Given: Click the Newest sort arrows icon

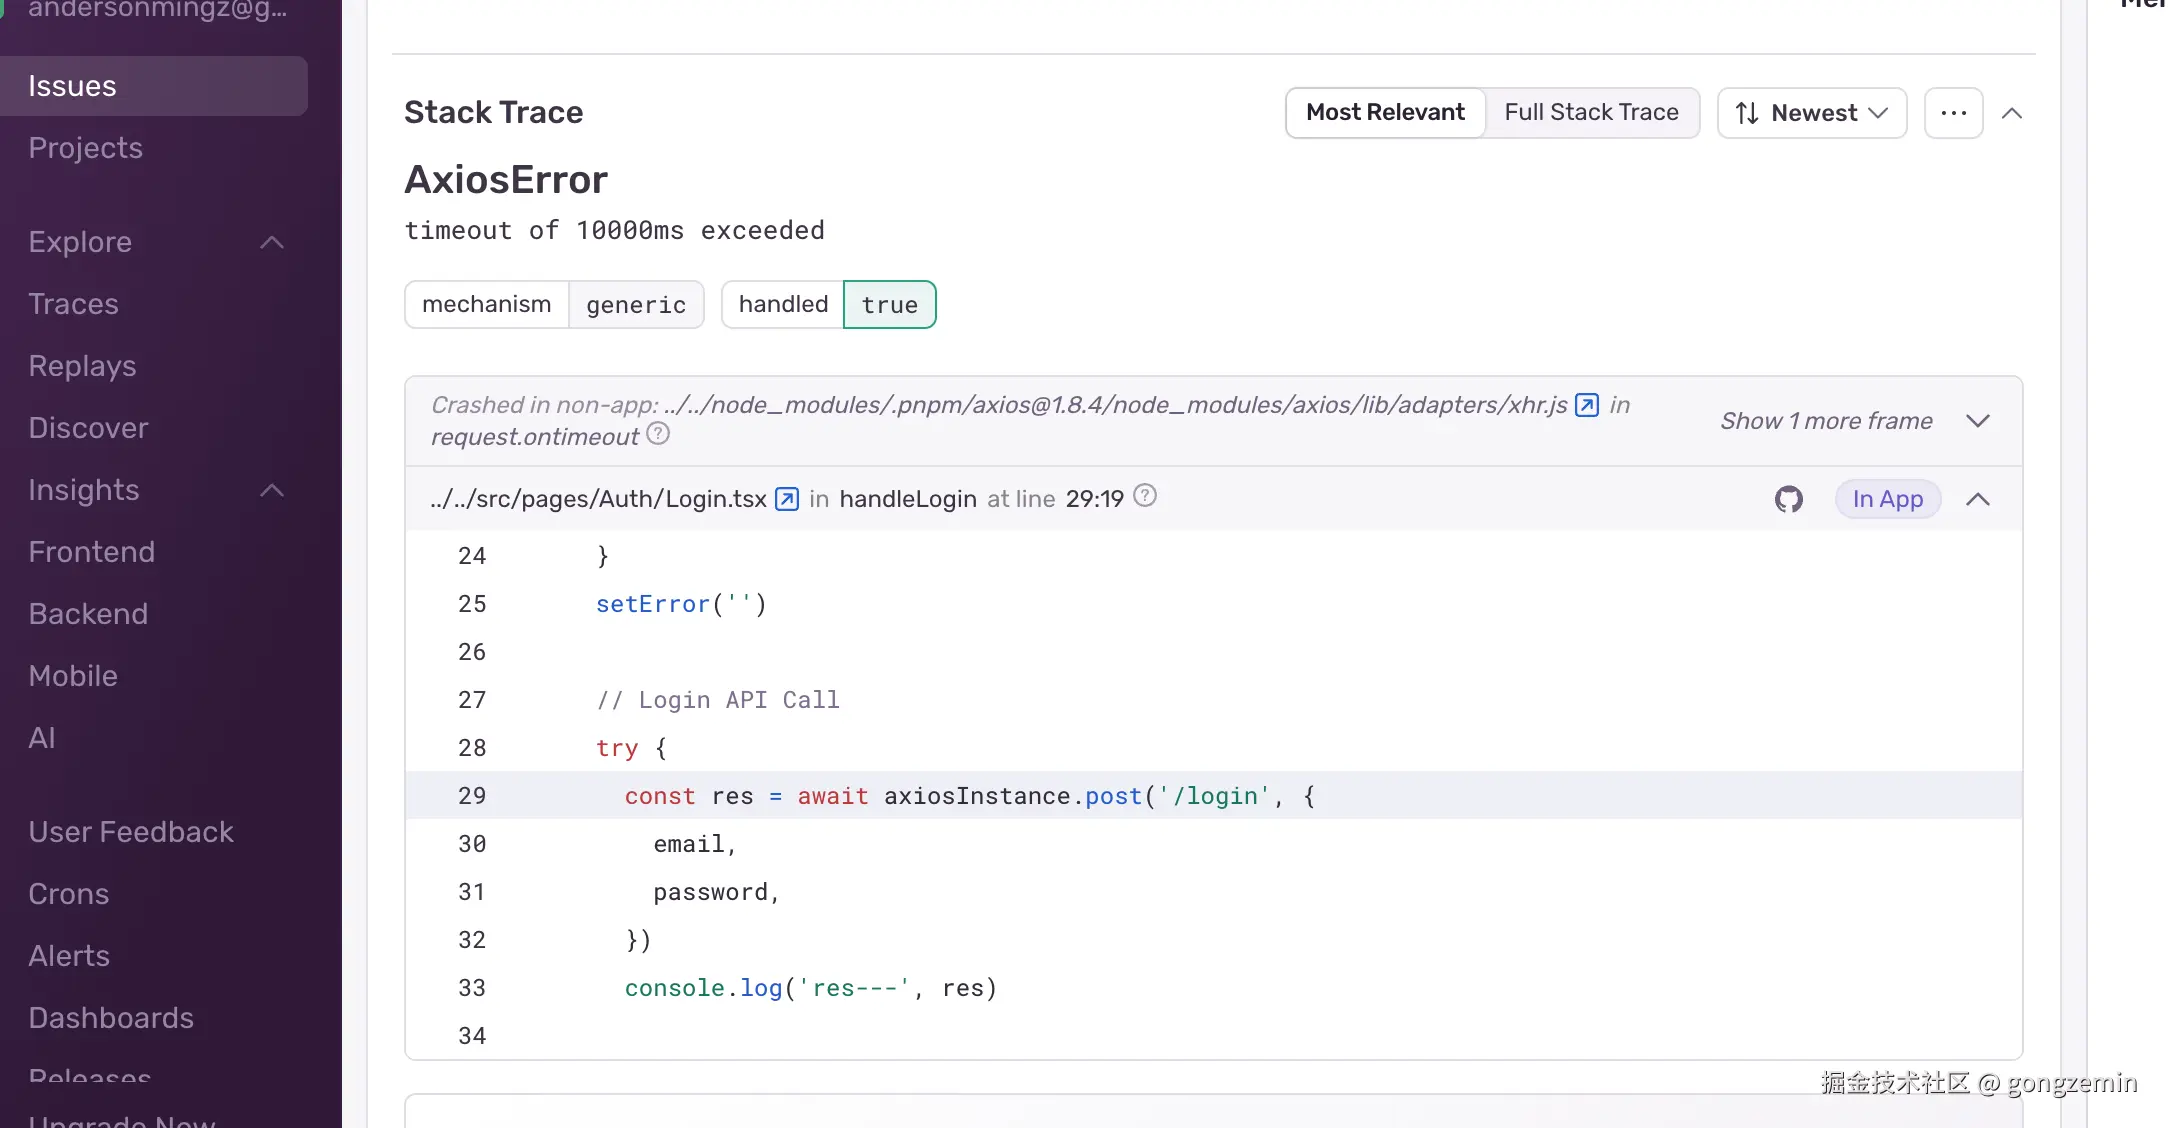Looking at the screenshot, I should [x=1747, y=113].
